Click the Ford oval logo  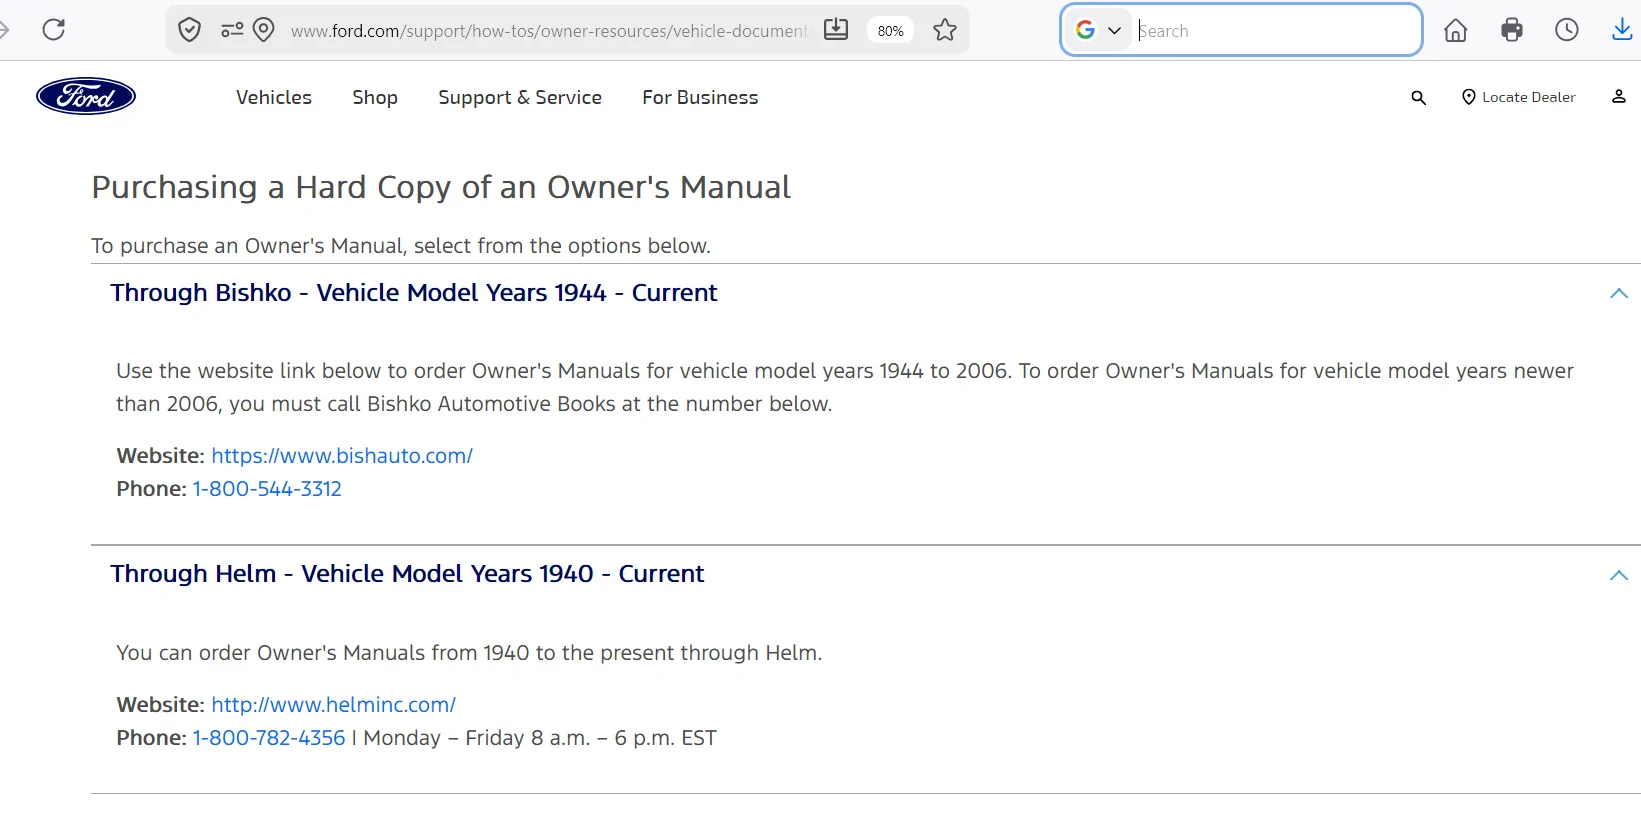[86, 96]
